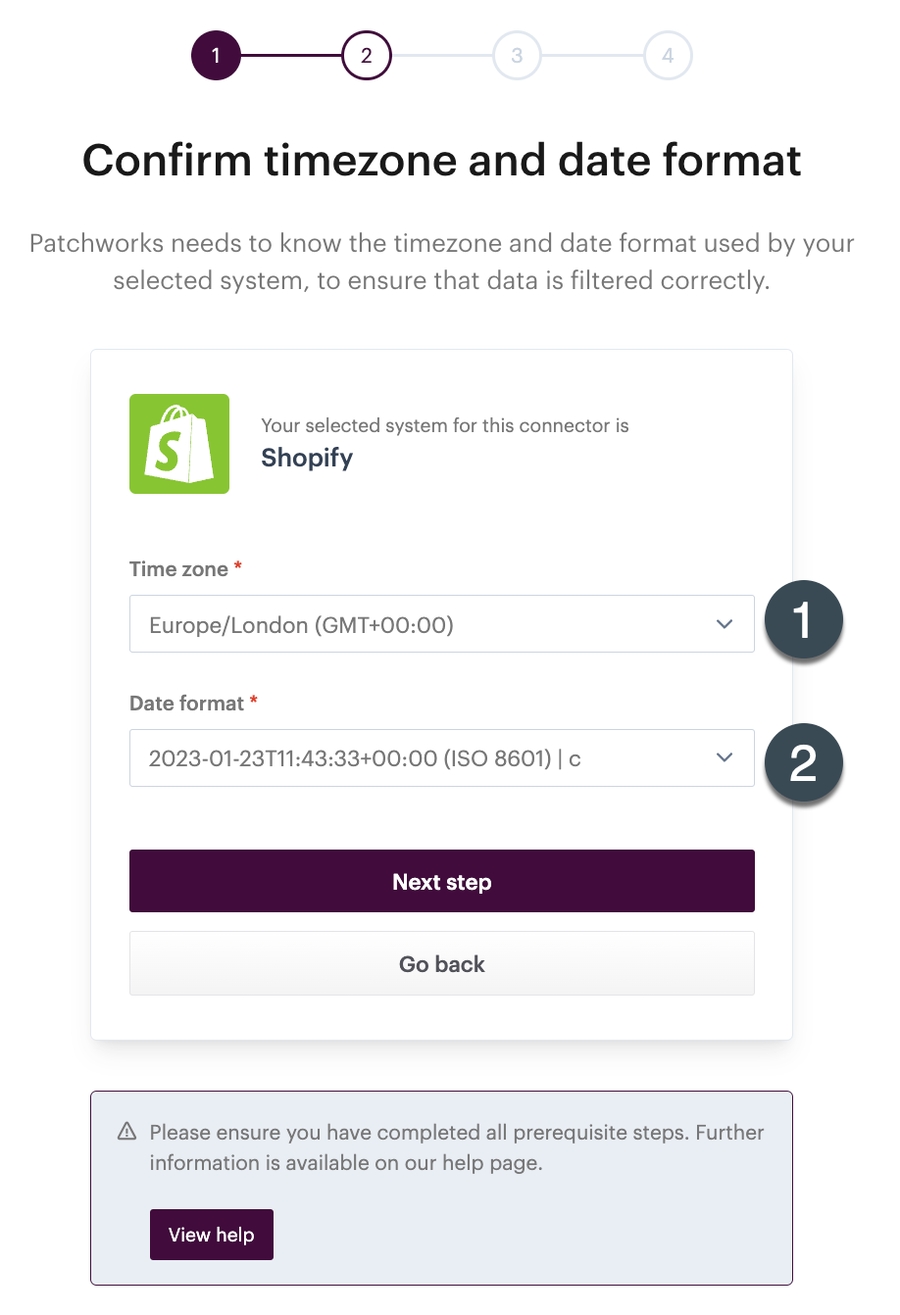Jump to step 4 in the progress indicator
Viewport: 900px width, 1315px height.
pos(667,56)
